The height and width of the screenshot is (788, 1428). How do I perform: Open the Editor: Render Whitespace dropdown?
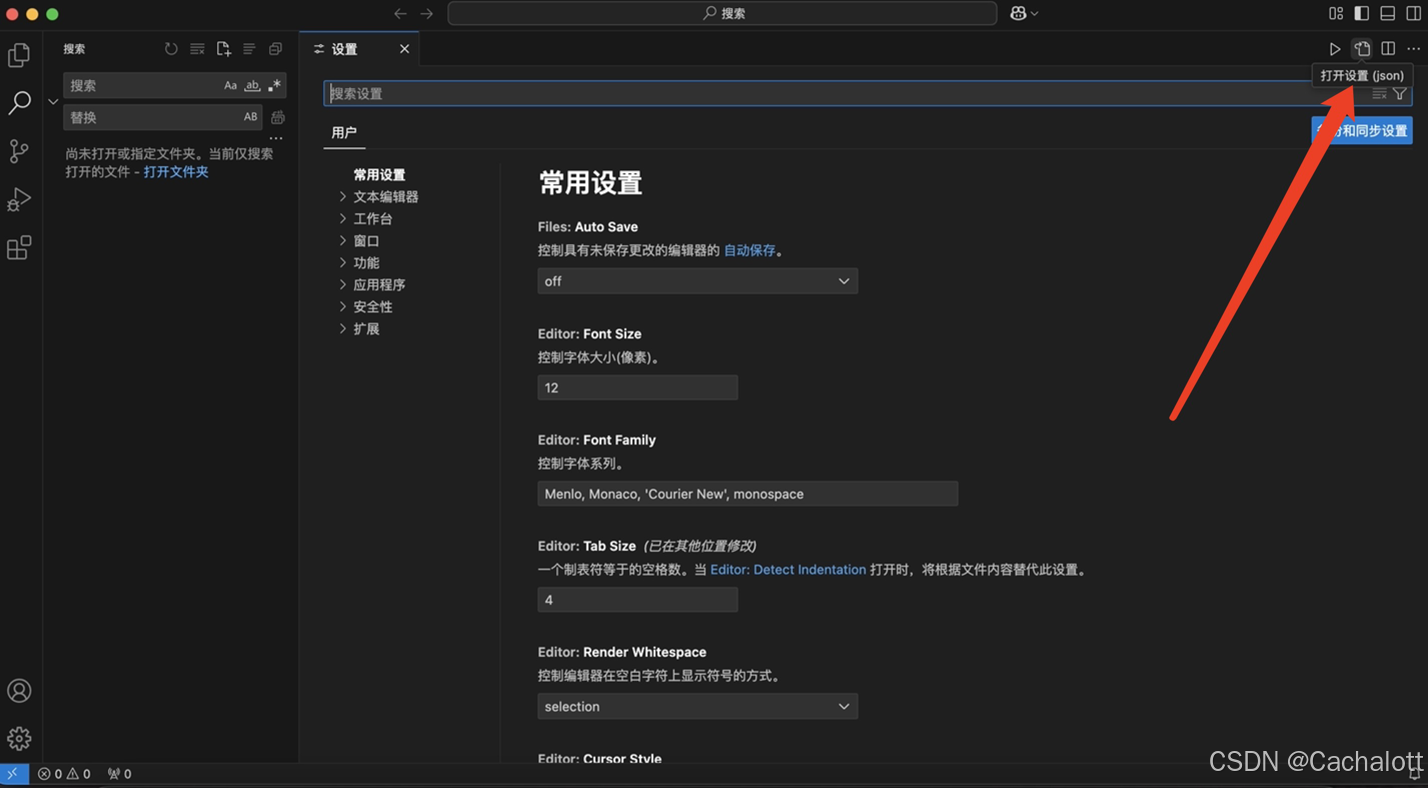(697, 706)
